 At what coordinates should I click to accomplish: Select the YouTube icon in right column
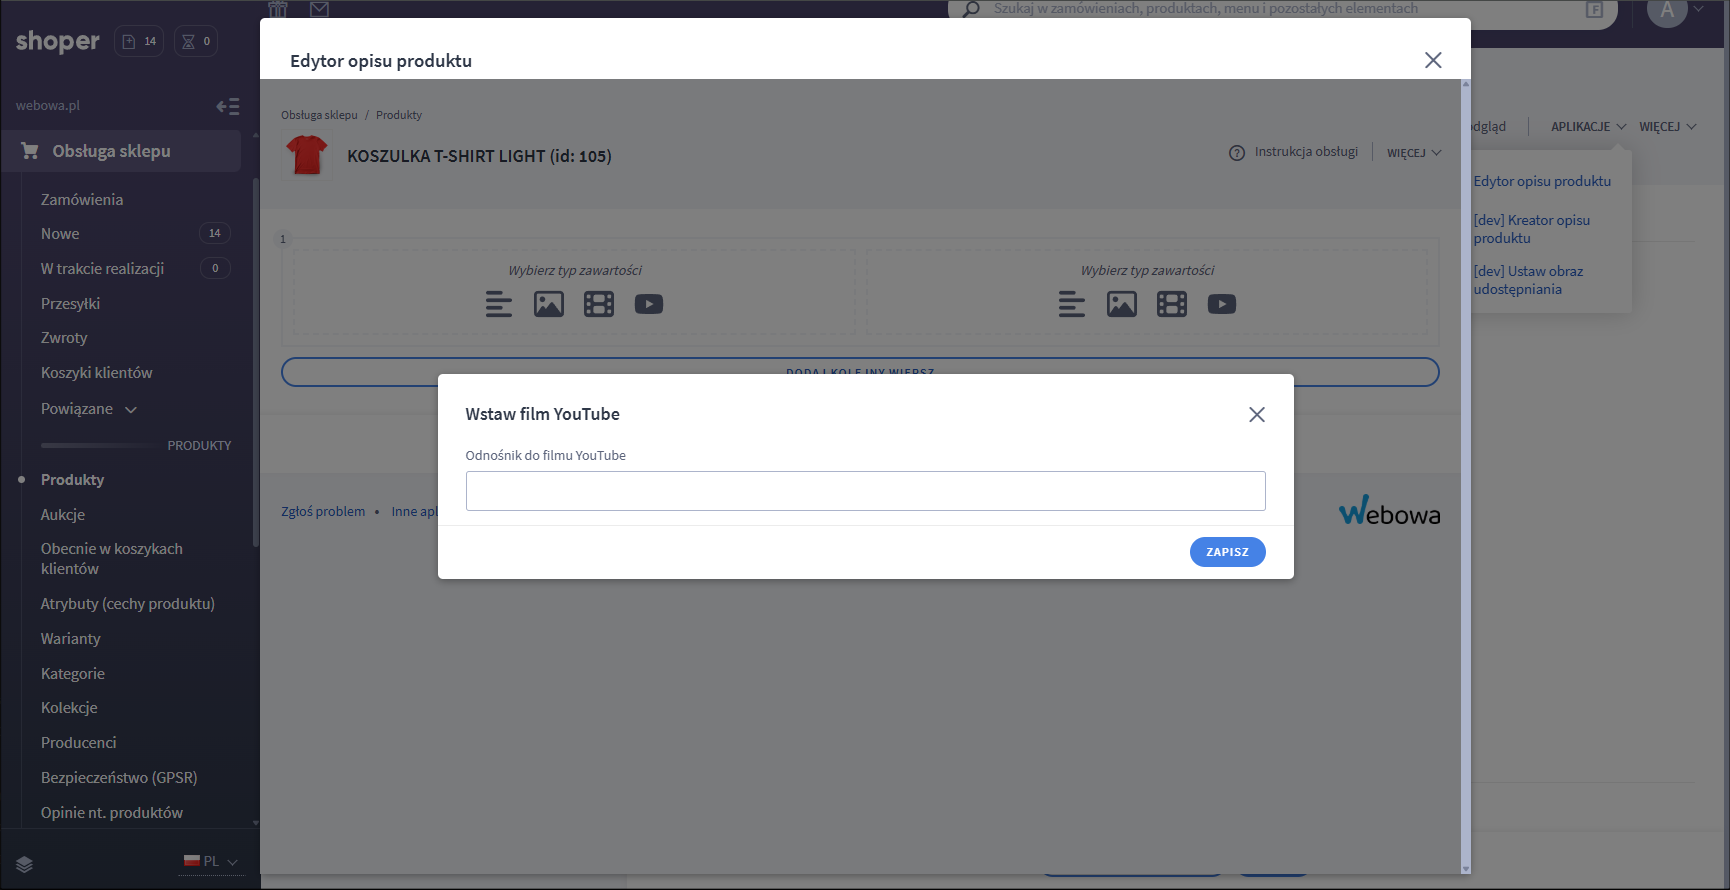coord(1222,304)
